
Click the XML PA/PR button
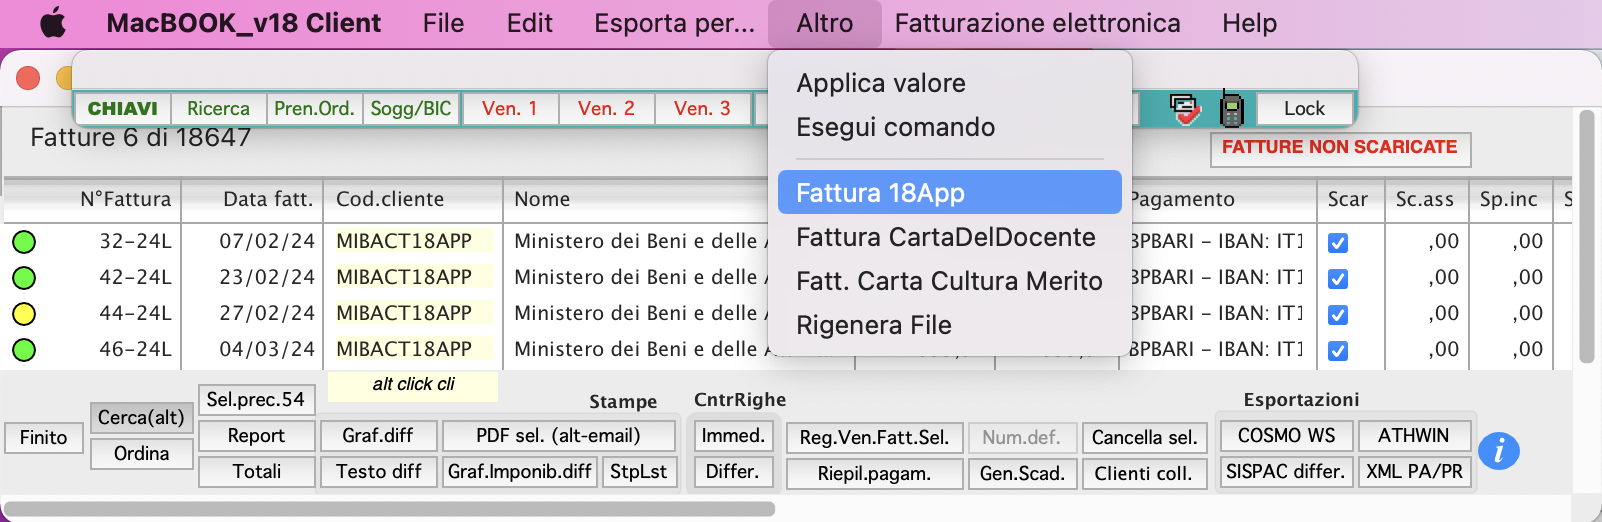click(1413, 471)
